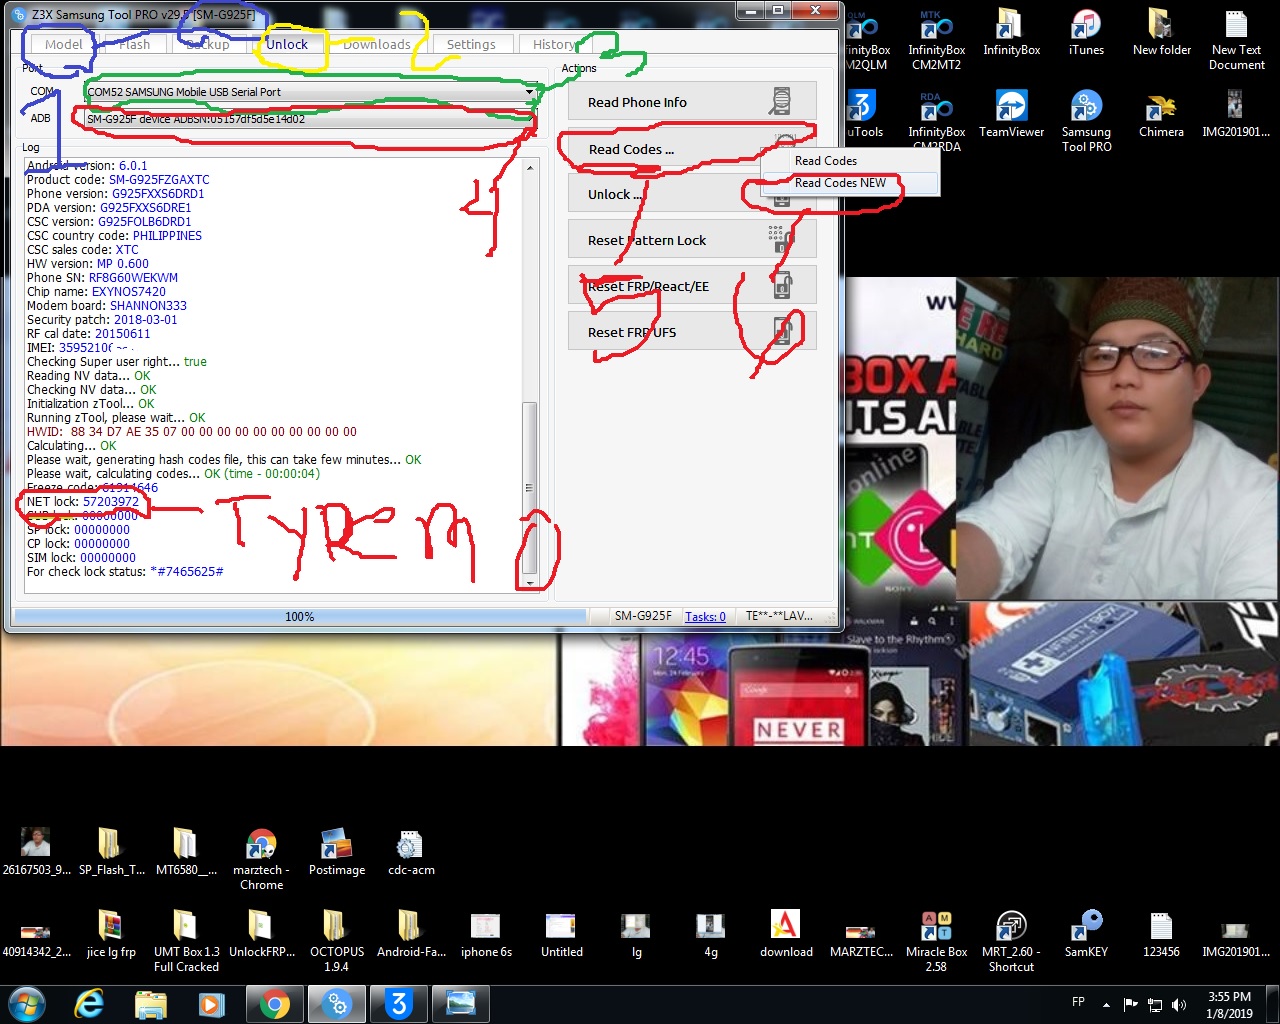Select the Android-Fa... folder on desktop
The width and height of the screenshot is (1280, 1024).
tap(411, 934)
